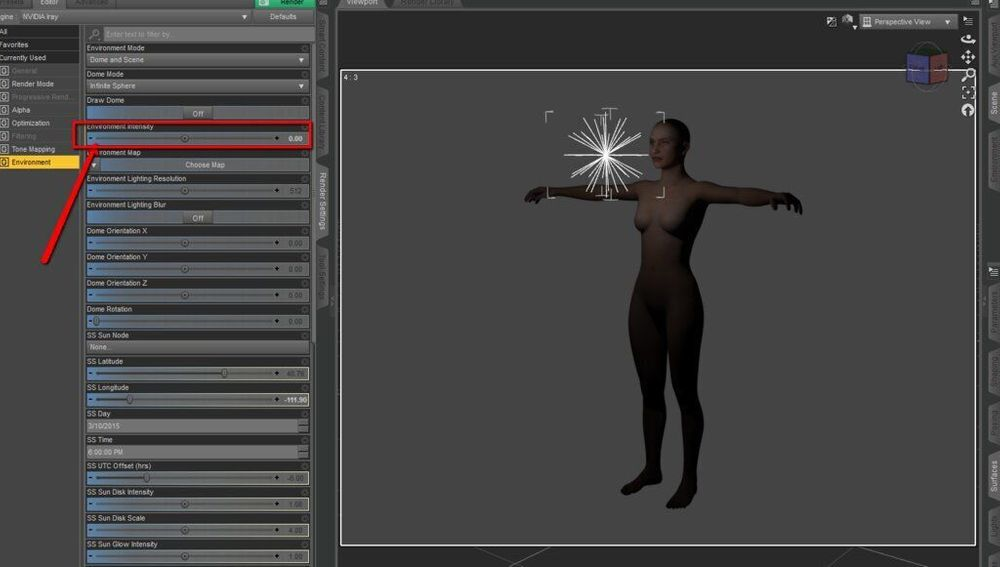Image resolution: width=1000 pixels, height=567 pixels.
Task: Click the red-blue view cube
Action: point(927,67)
